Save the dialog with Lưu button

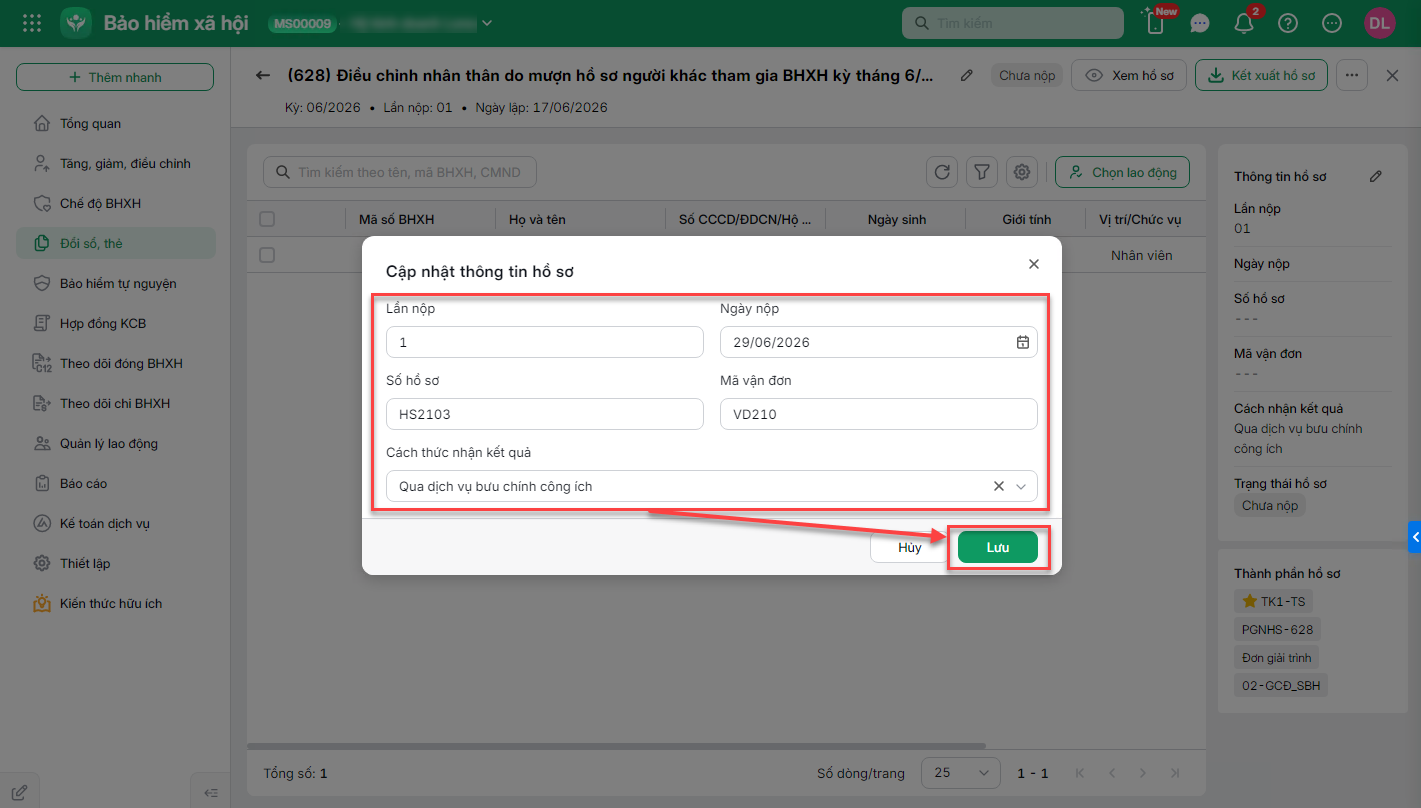tap(998, 547)
